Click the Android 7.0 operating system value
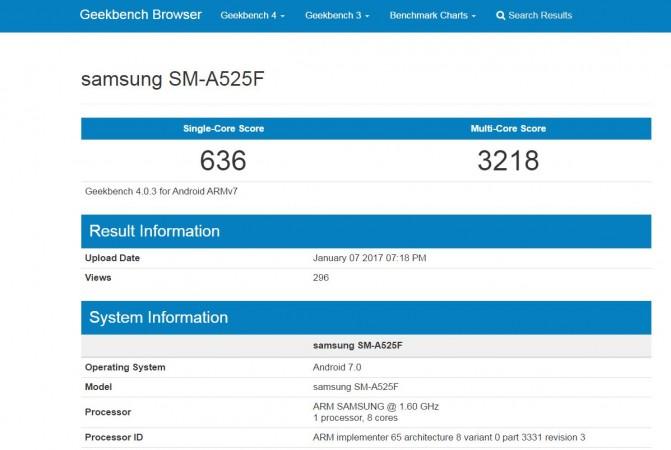Viewport: 671px width, 450px height. coord(339,367)
